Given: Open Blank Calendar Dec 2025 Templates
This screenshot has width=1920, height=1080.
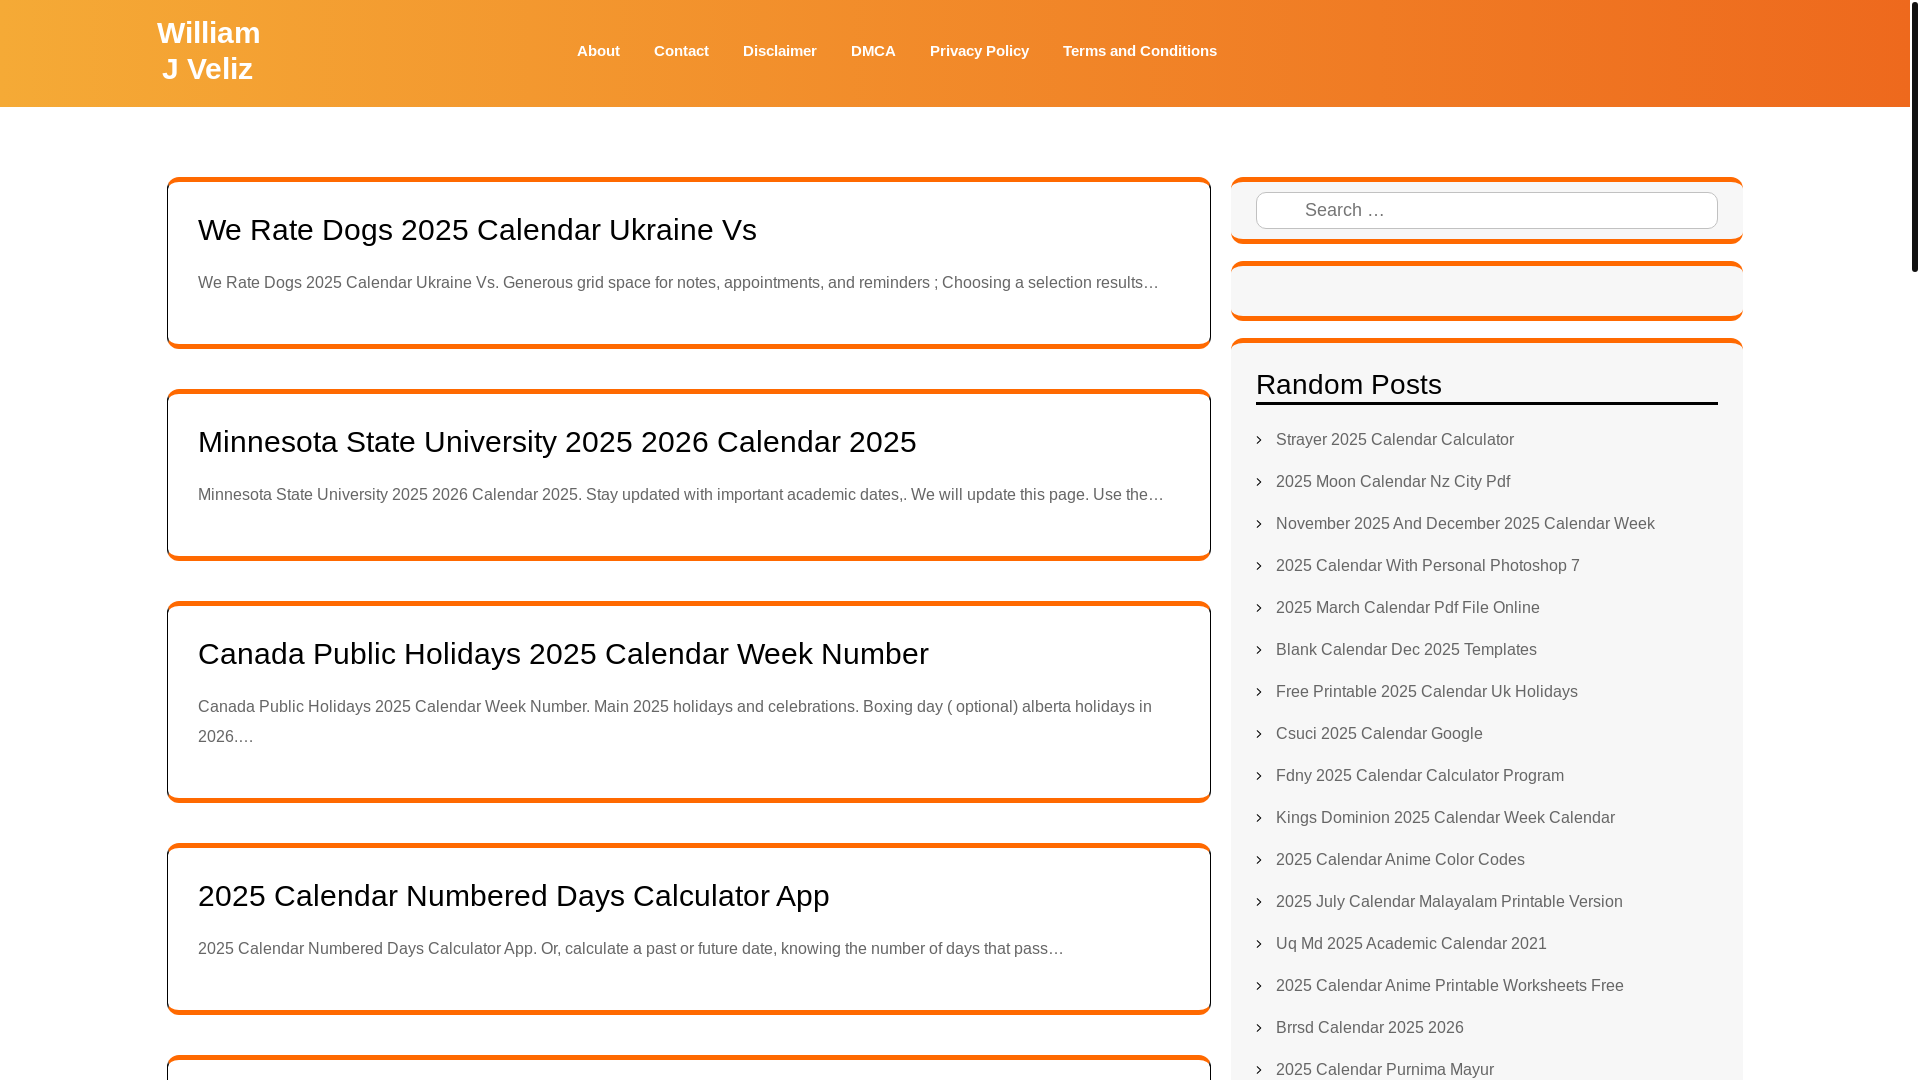Looking at the screenshot, I should [x=1405, y=650].
